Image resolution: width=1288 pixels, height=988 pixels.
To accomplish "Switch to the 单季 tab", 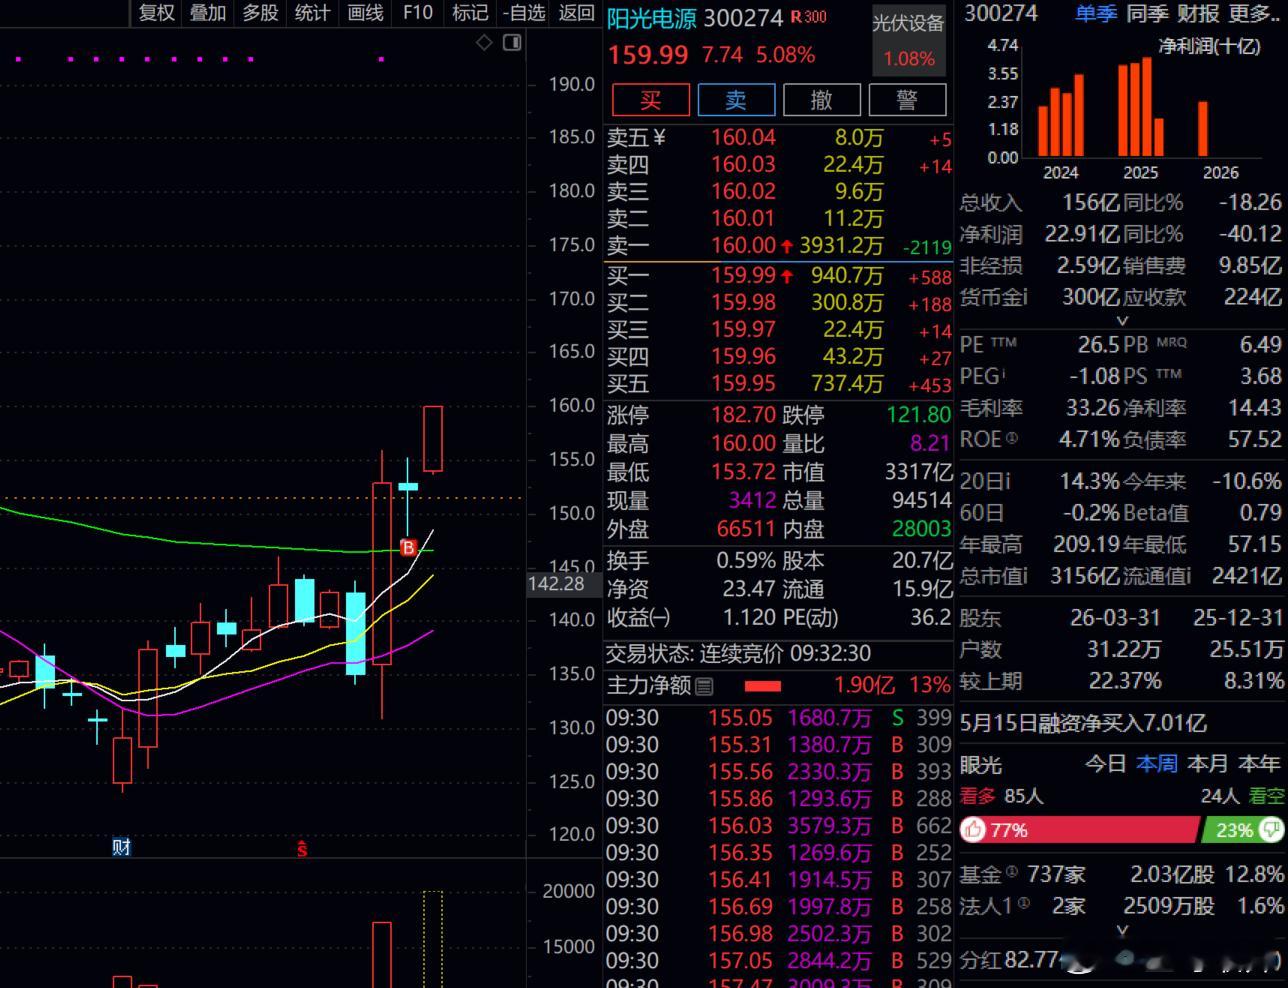I will tap(1096, 13).
